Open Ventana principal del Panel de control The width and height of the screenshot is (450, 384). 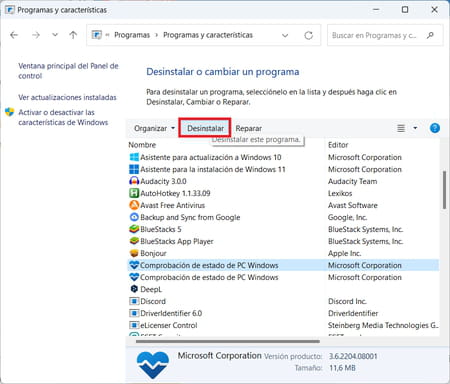pos(68,71)
